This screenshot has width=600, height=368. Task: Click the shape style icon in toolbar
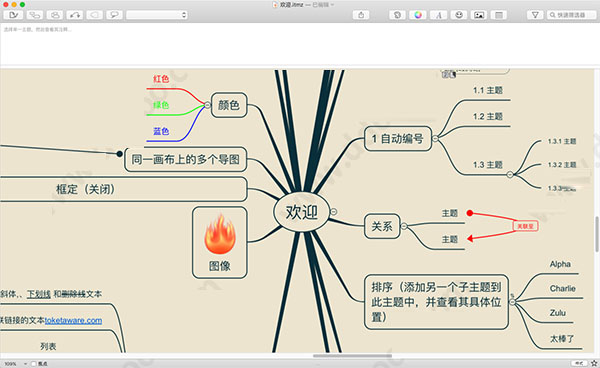pyautogui.click(x=397, y=15)
